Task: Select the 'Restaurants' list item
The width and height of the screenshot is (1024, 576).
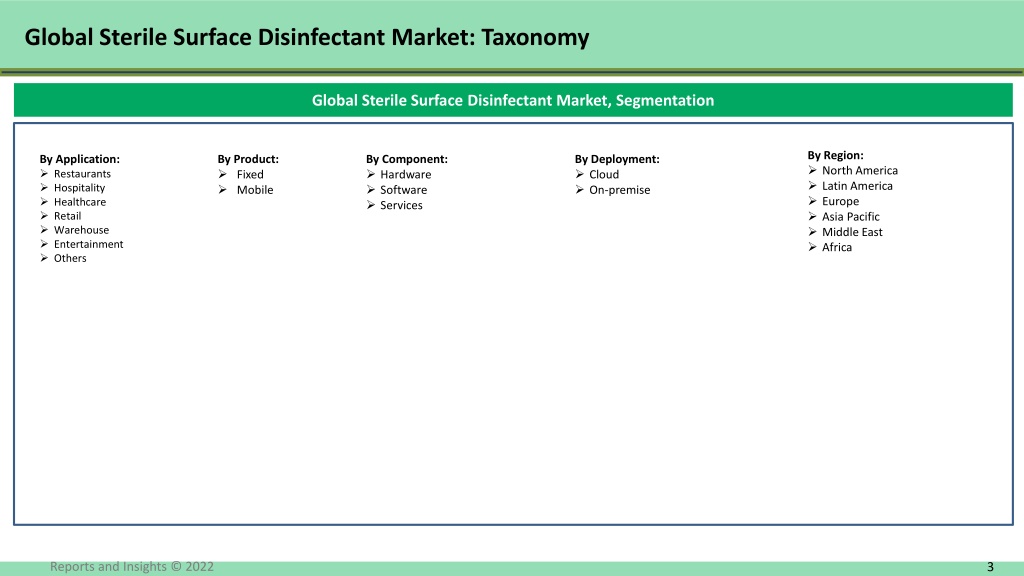Action: coord(82,174)
